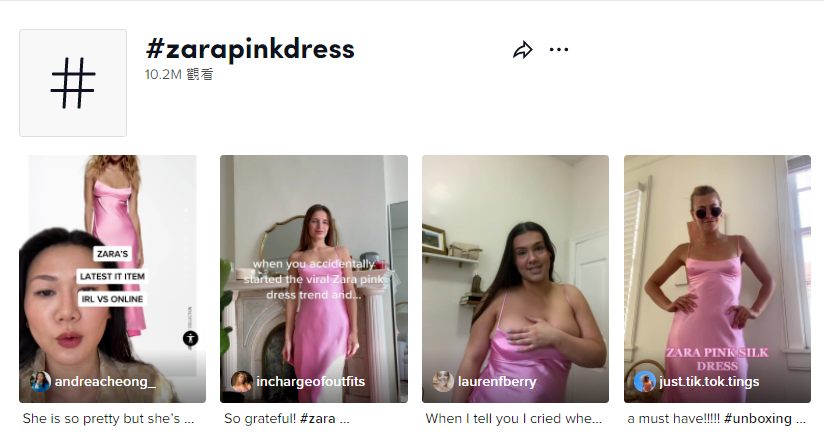The height and width of the screenshot is (436, 824).
Task: Open andreacheong_ video thumbnail
Action: click(112, 279)
